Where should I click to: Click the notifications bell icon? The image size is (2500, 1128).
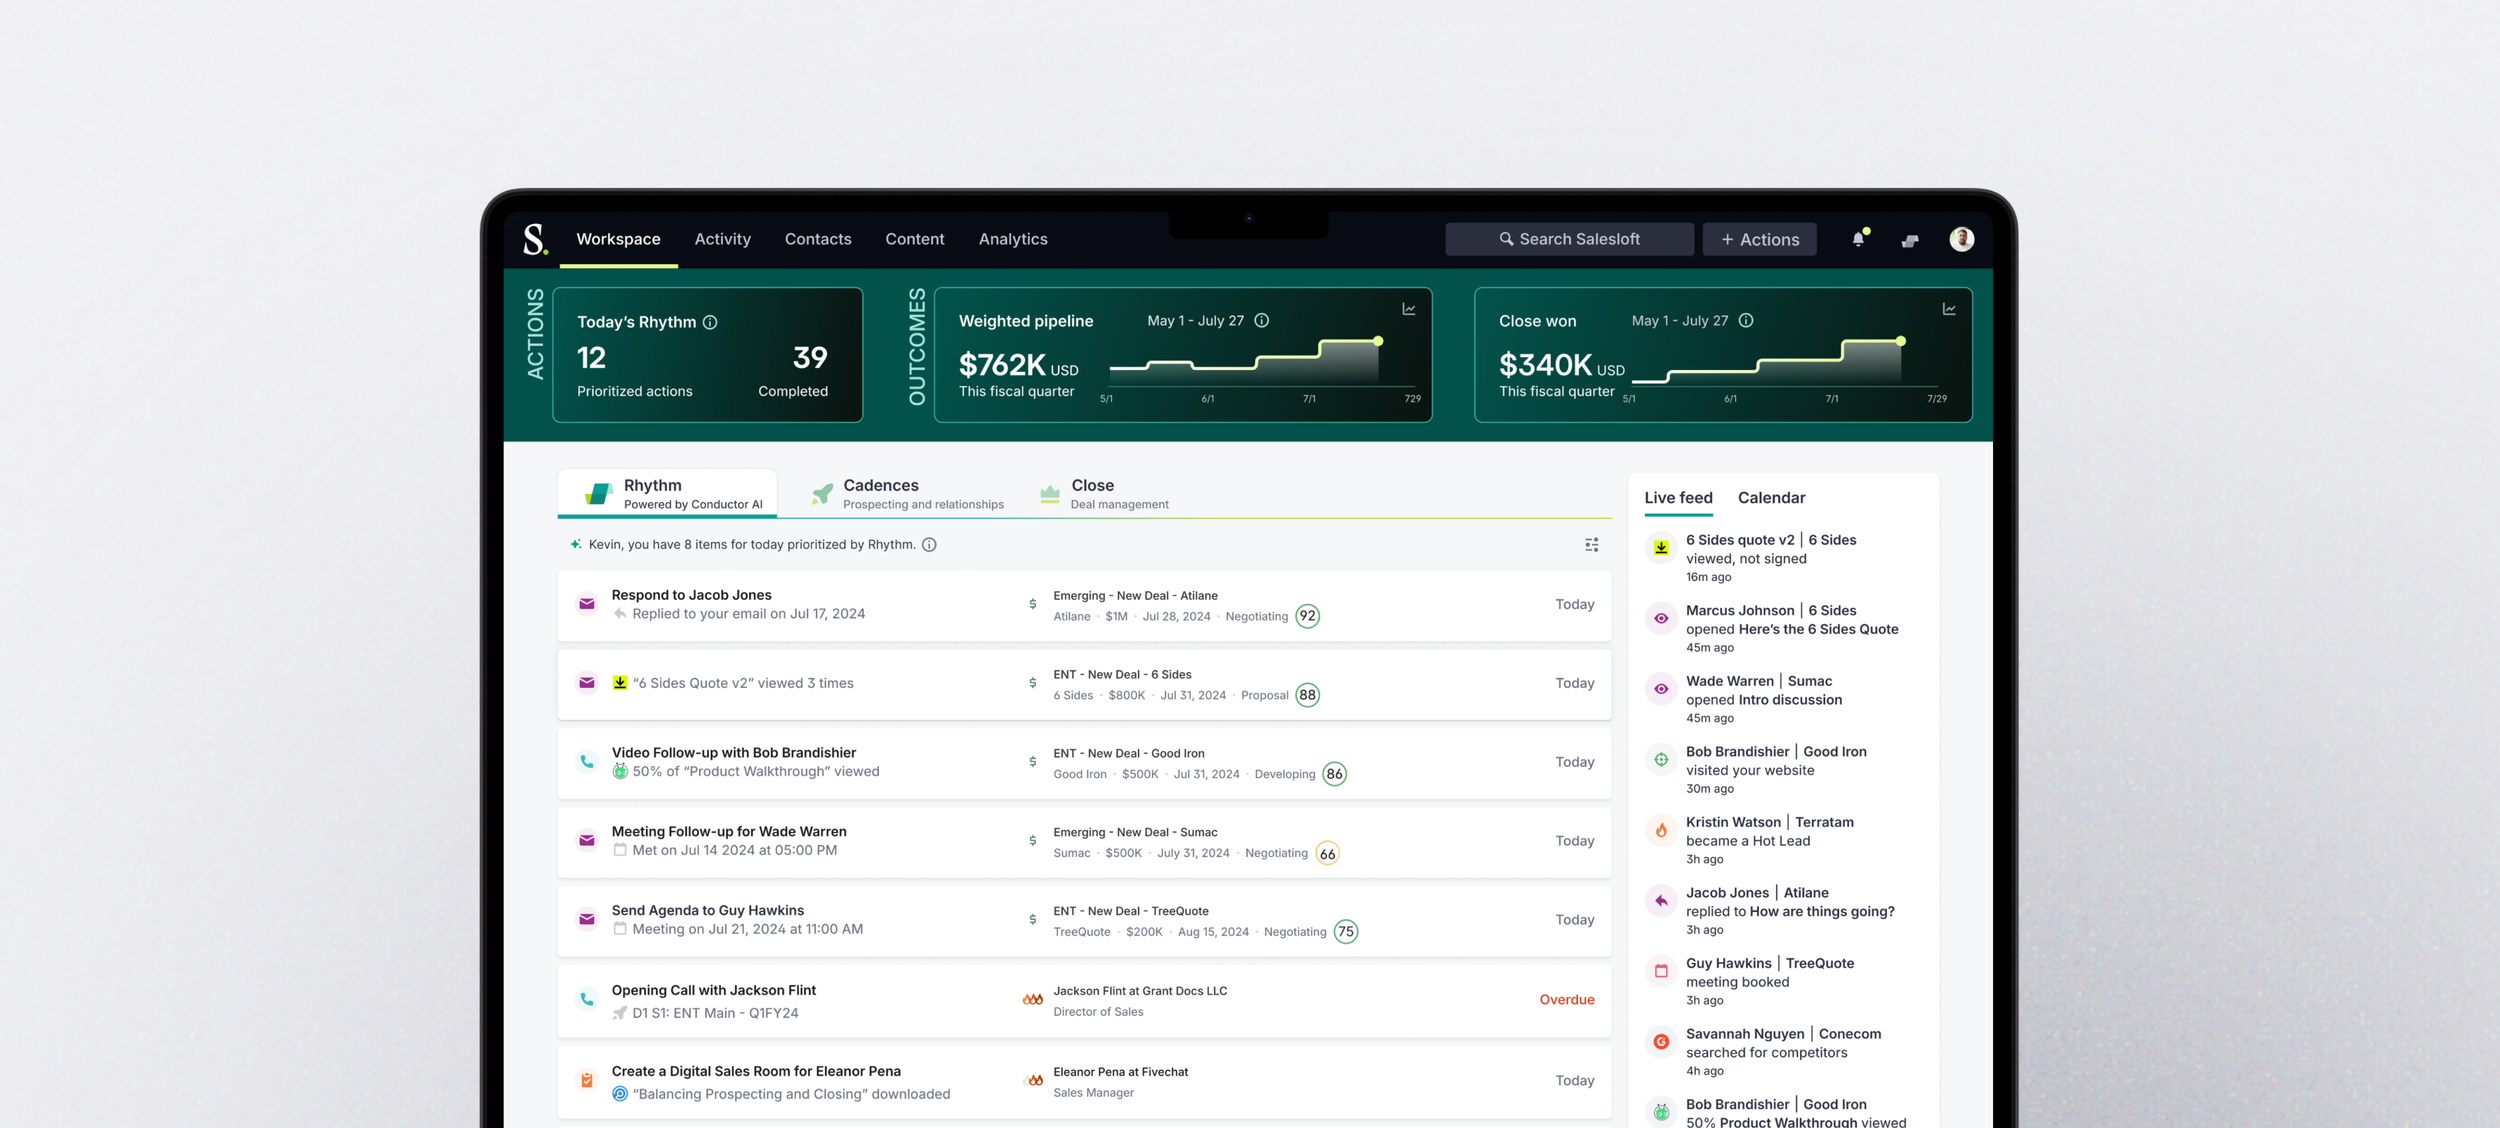(1858, 239)
